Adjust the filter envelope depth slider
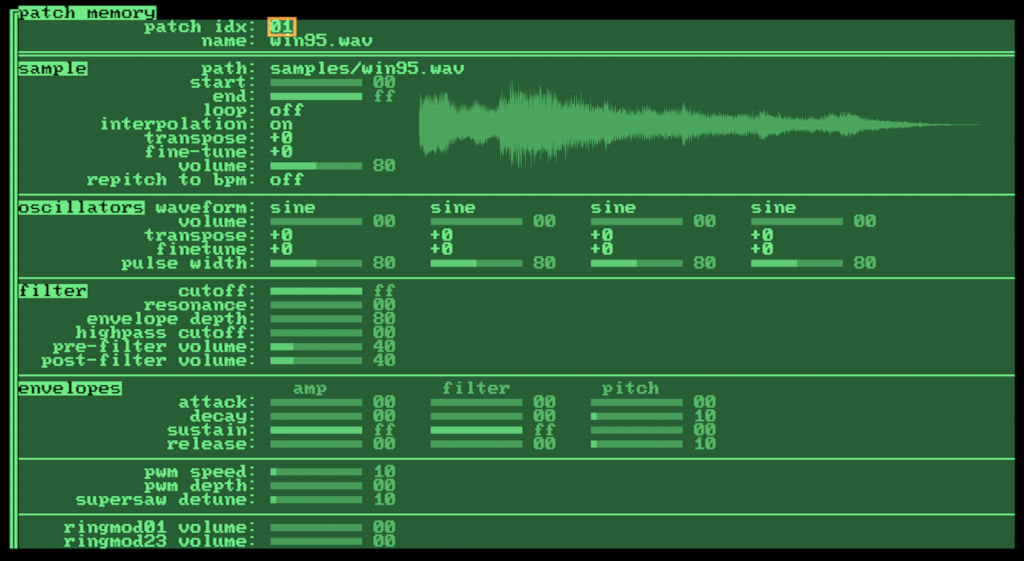This screenshot has width=1024, height=561. tap(316, 319)
